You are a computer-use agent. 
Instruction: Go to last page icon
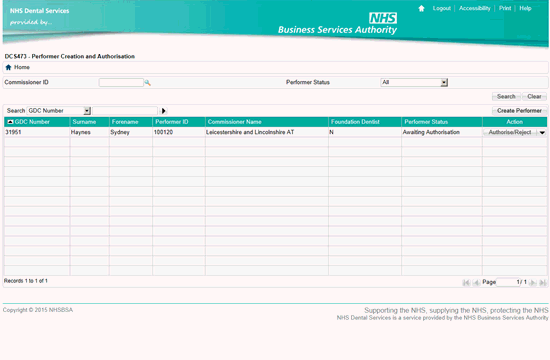point(543,282)
